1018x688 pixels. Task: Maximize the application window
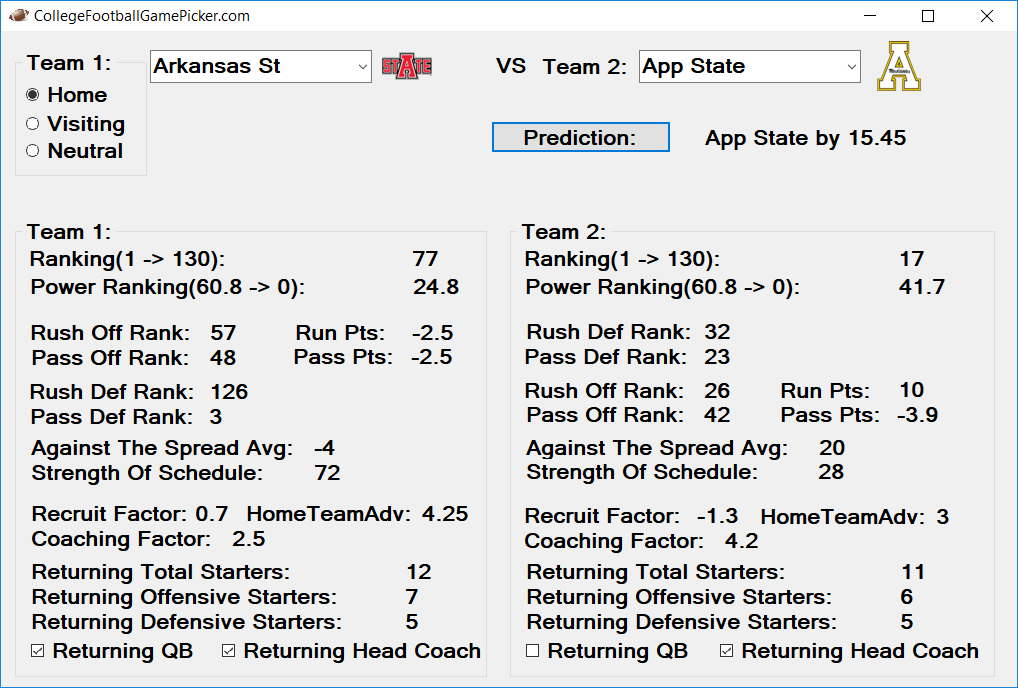coord(928,16)
